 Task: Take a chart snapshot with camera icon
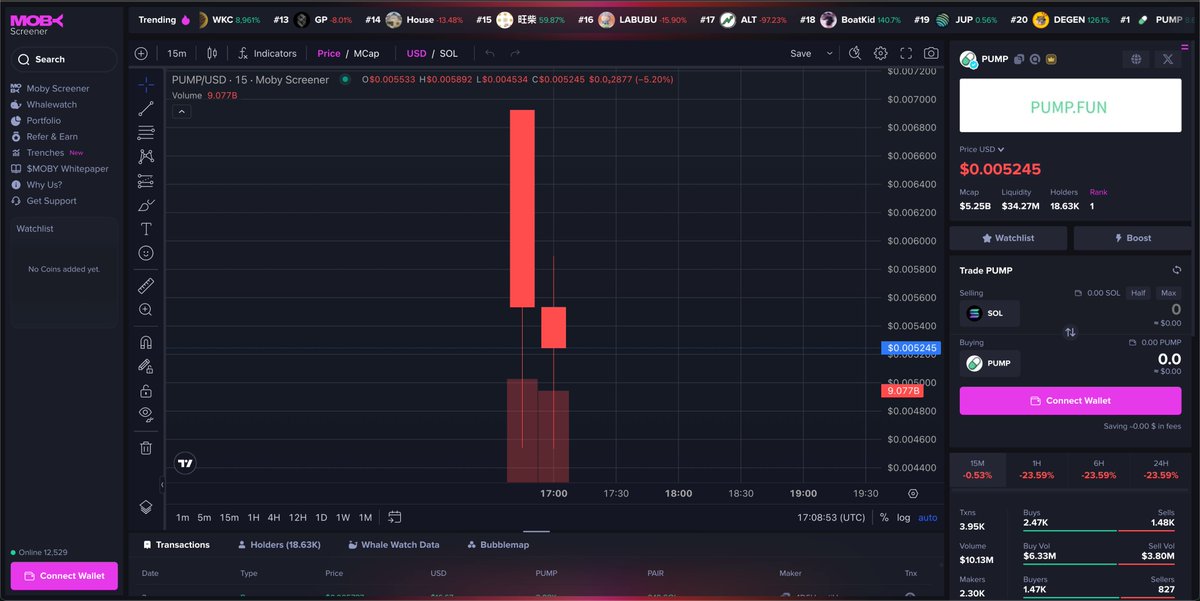(x=931, y=53)
